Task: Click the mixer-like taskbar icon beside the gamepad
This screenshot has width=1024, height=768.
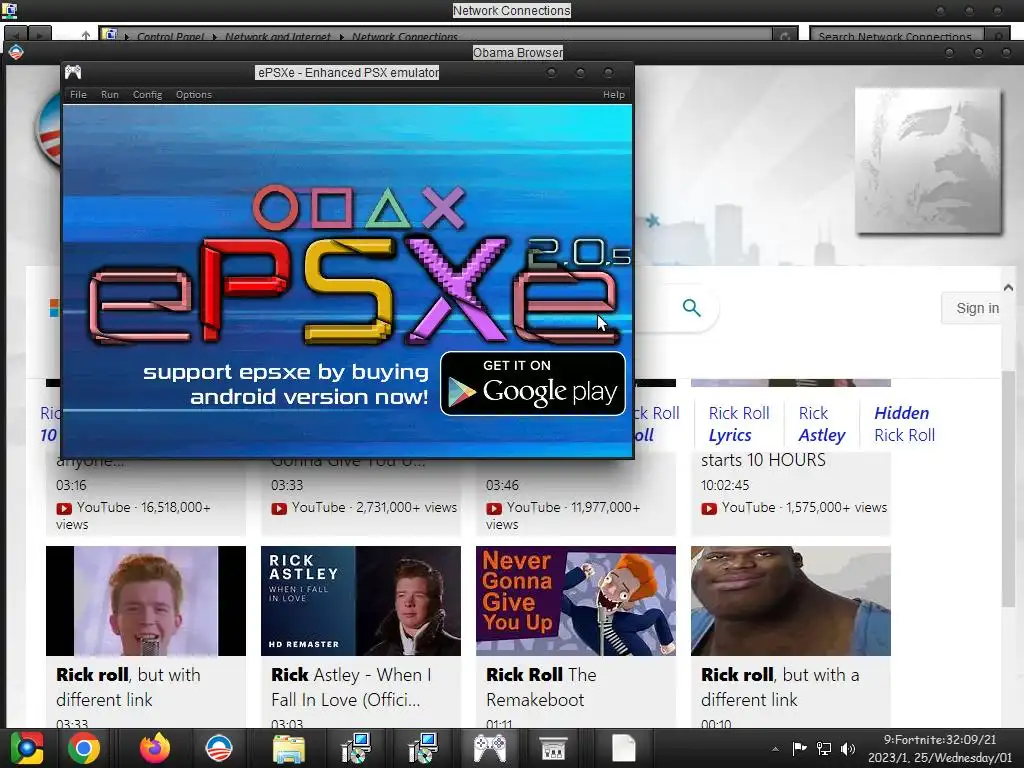Action: point(553,748)
